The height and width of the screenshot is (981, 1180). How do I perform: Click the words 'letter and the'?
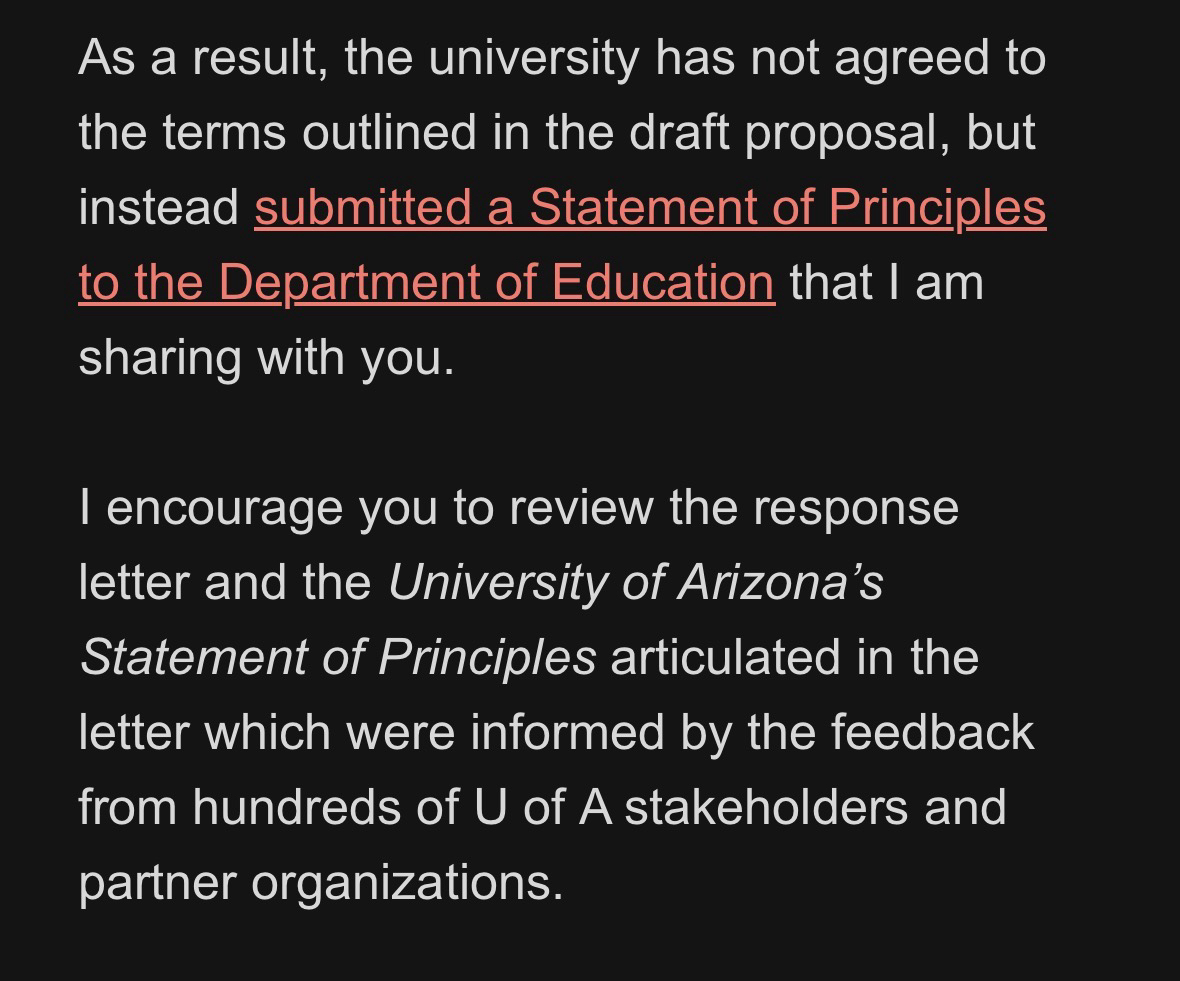[x=225, y=582]
